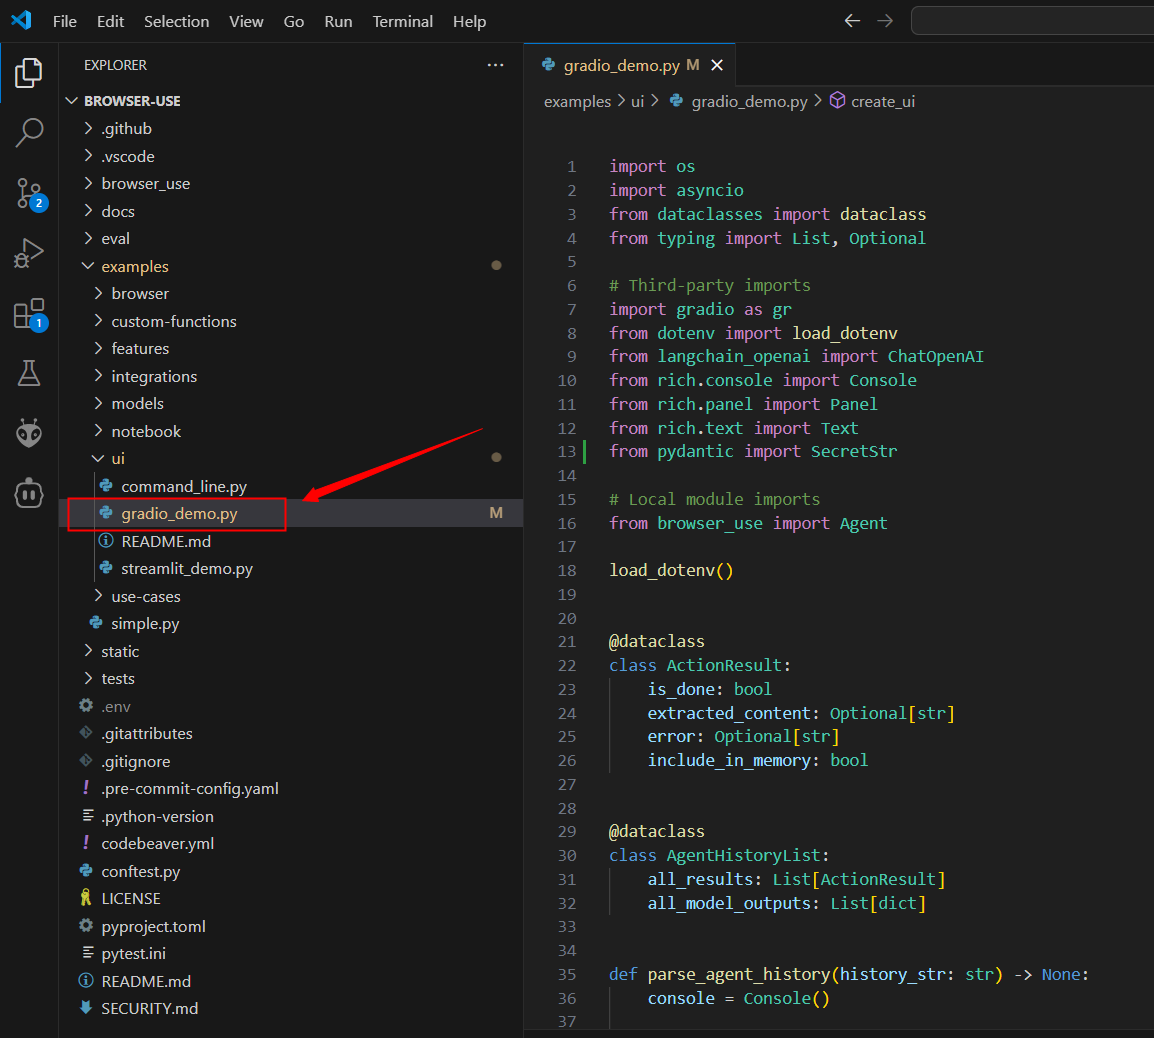
Task: Open the alien-head extension view
Action: 29,433
